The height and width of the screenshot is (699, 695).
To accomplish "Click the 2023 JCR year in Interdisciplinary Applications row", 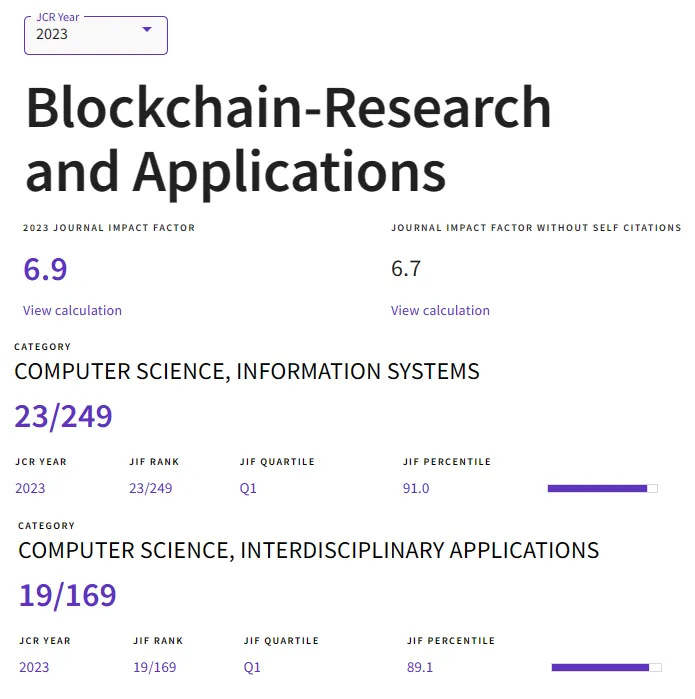I will [x=34, y=667].
